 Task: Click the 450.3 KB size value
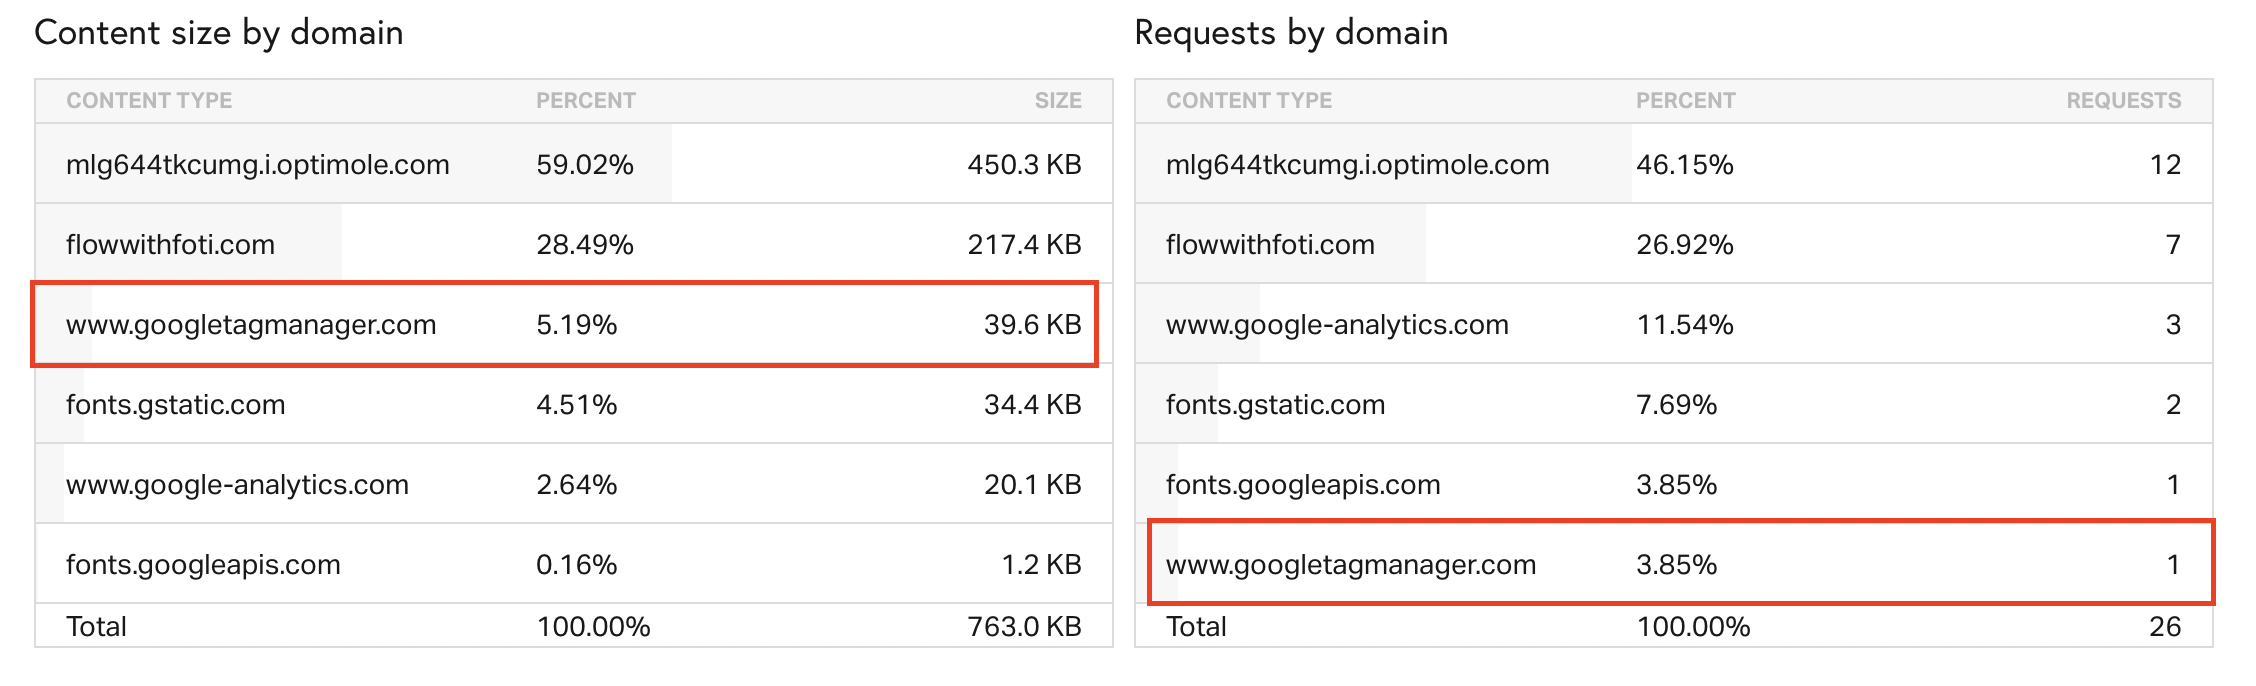point(1025,165)
